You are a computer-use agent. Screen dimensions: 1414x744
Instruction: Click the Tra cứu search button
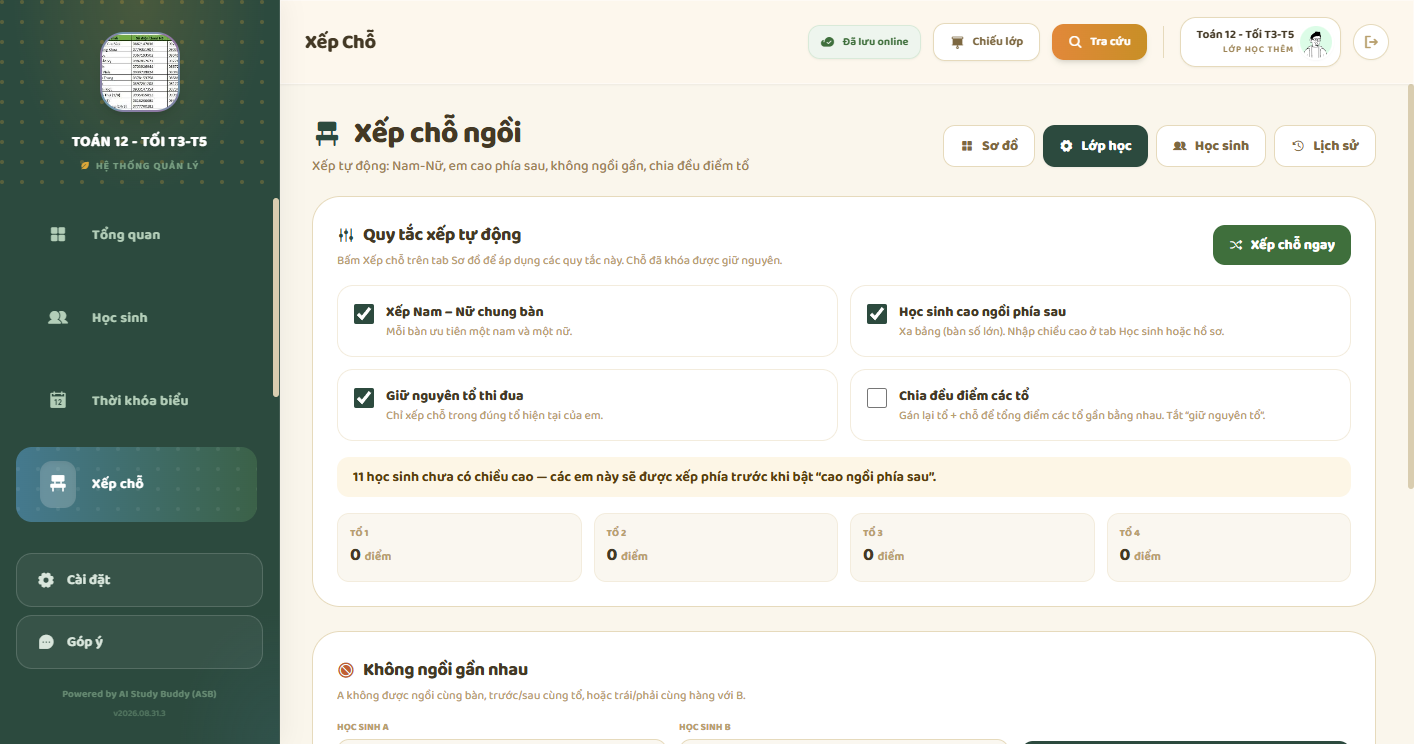click(1099, 42)
